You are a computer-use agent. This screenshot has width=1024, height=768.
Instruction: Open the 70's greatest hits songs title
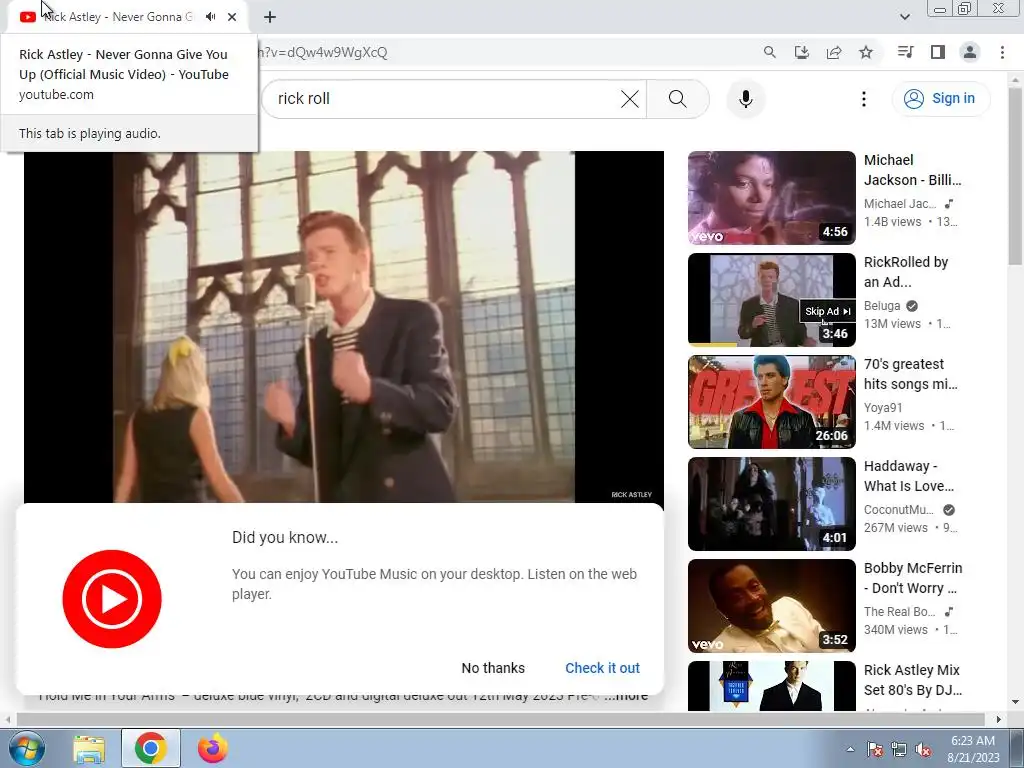[910, 374]
